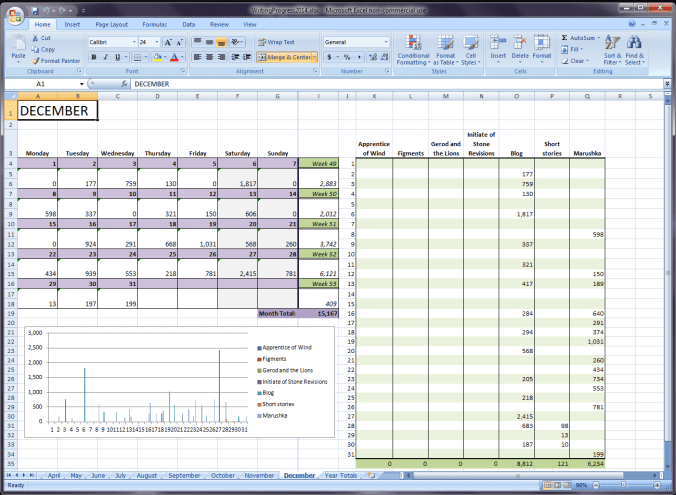This screenshot has height=495, width=676.
Task: Click the Percent Style icon
Action: (347, 57)
